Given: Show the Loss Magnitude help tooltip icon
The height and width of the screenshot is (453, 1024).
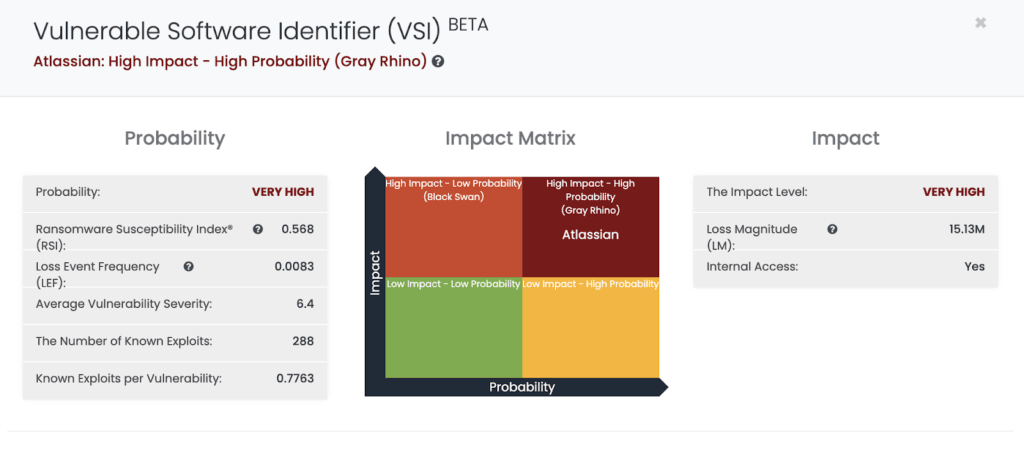Looking at the screenshot, I should tap(832, 229).
